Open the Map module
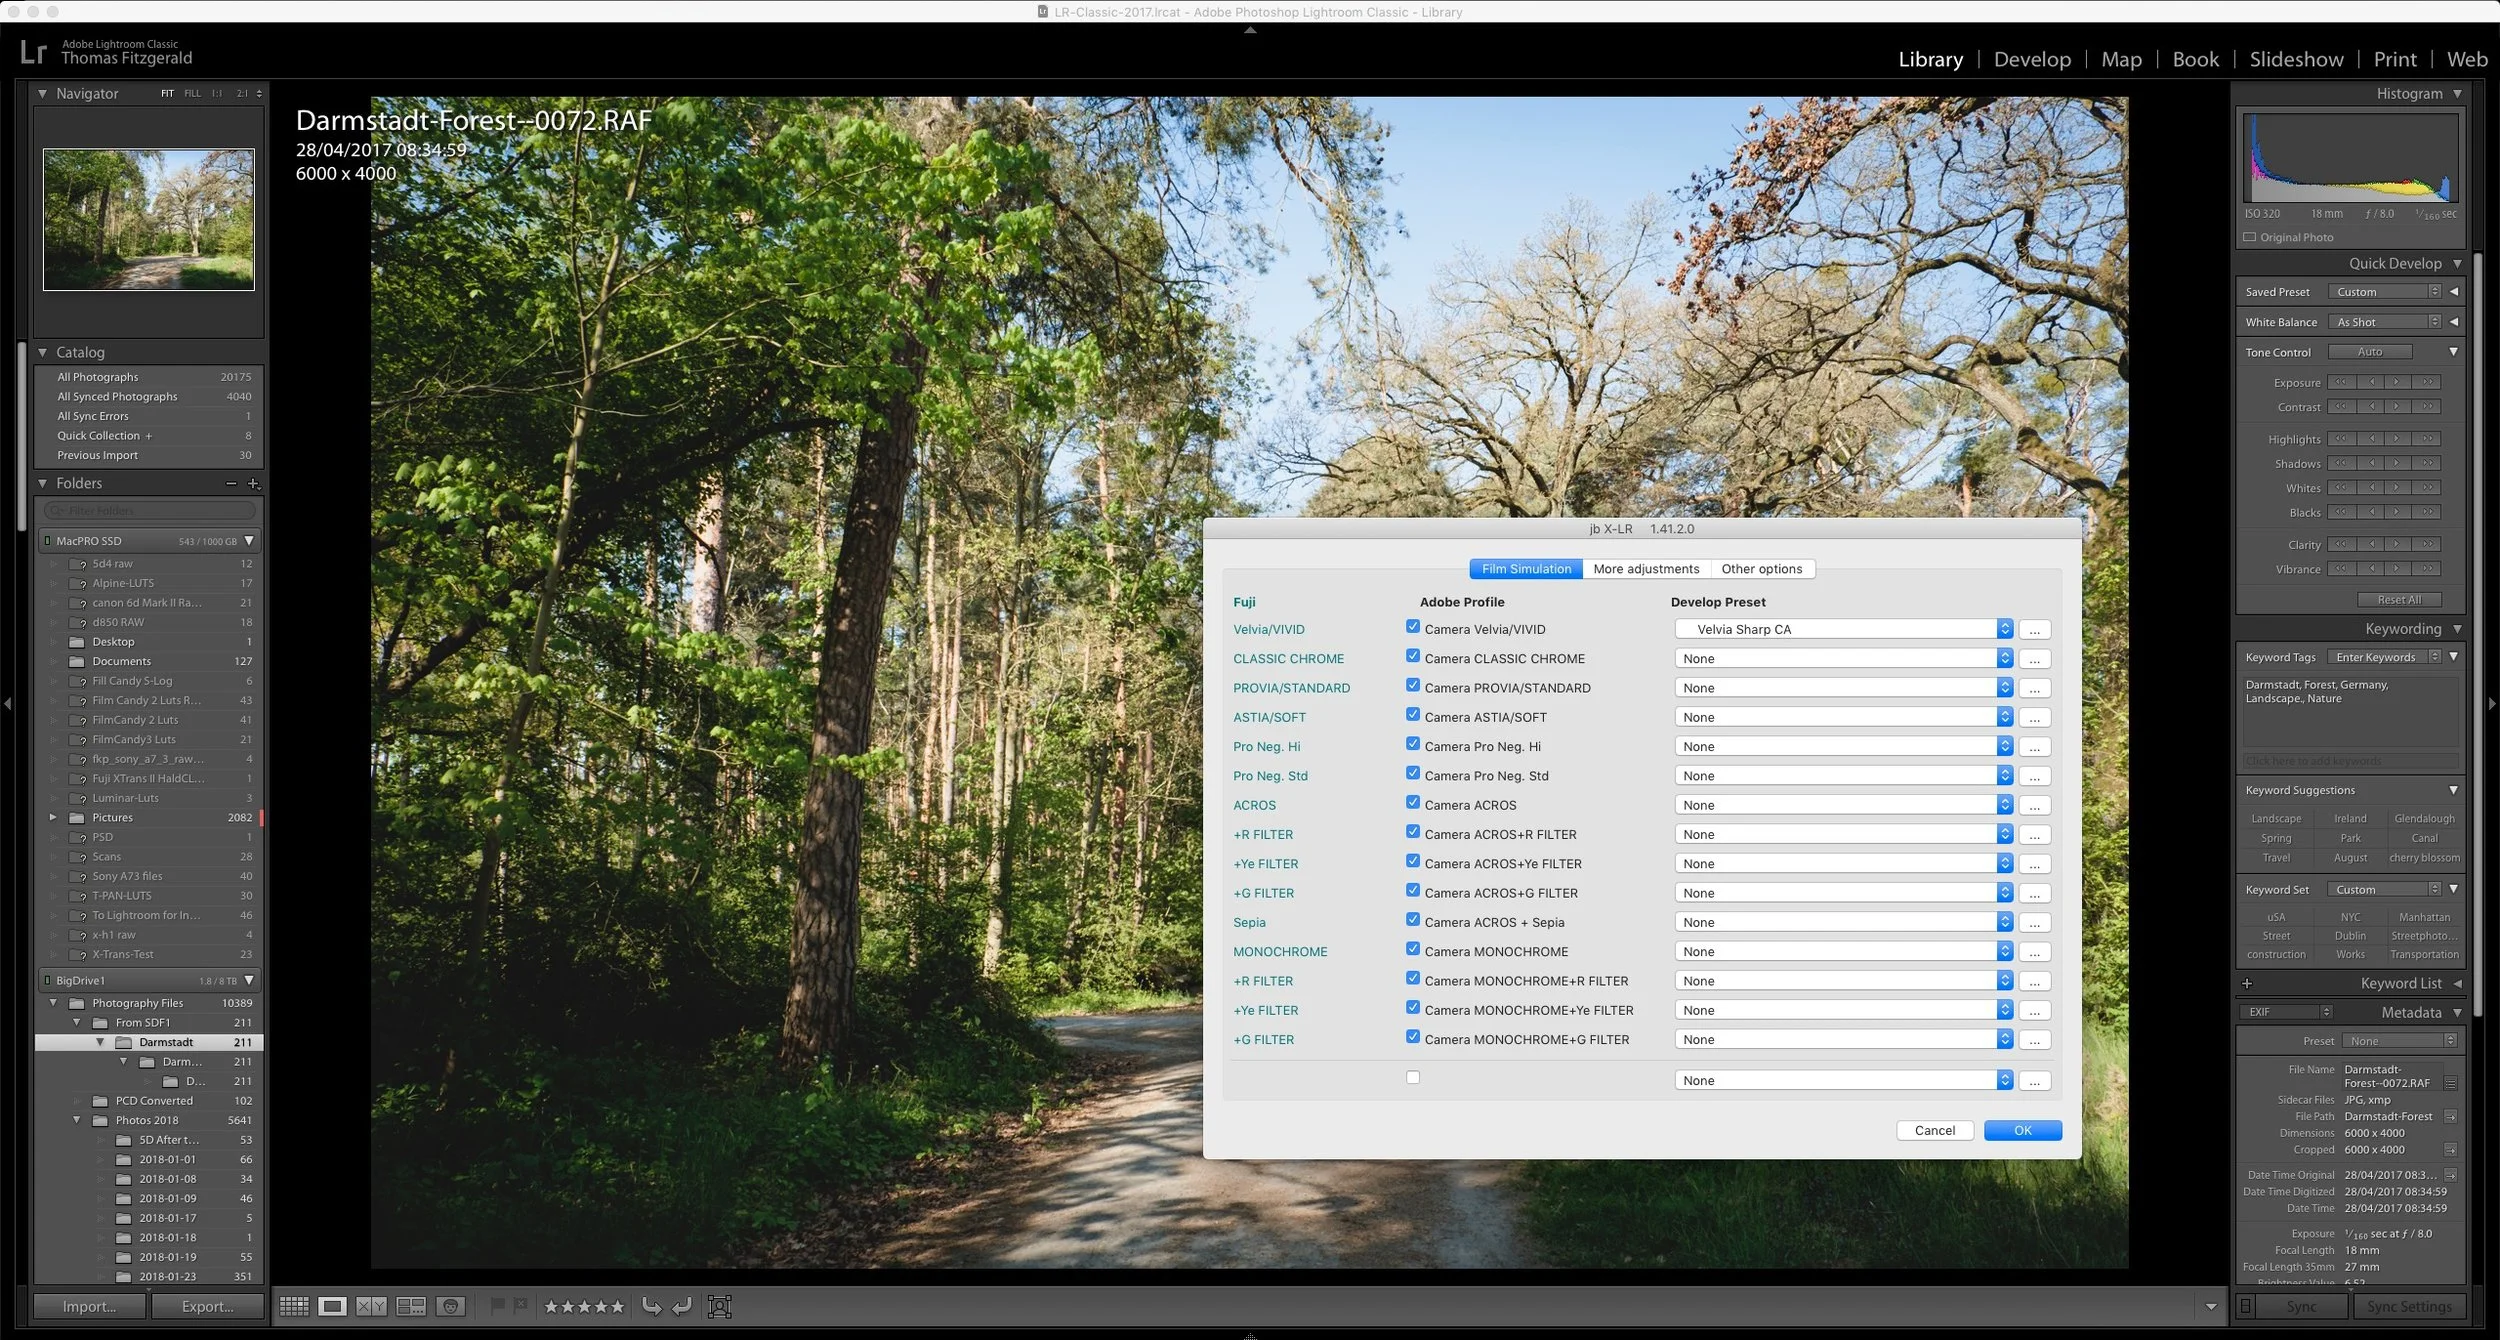This screenshot has width=2500, height=1340. [x=2121, y=59]
